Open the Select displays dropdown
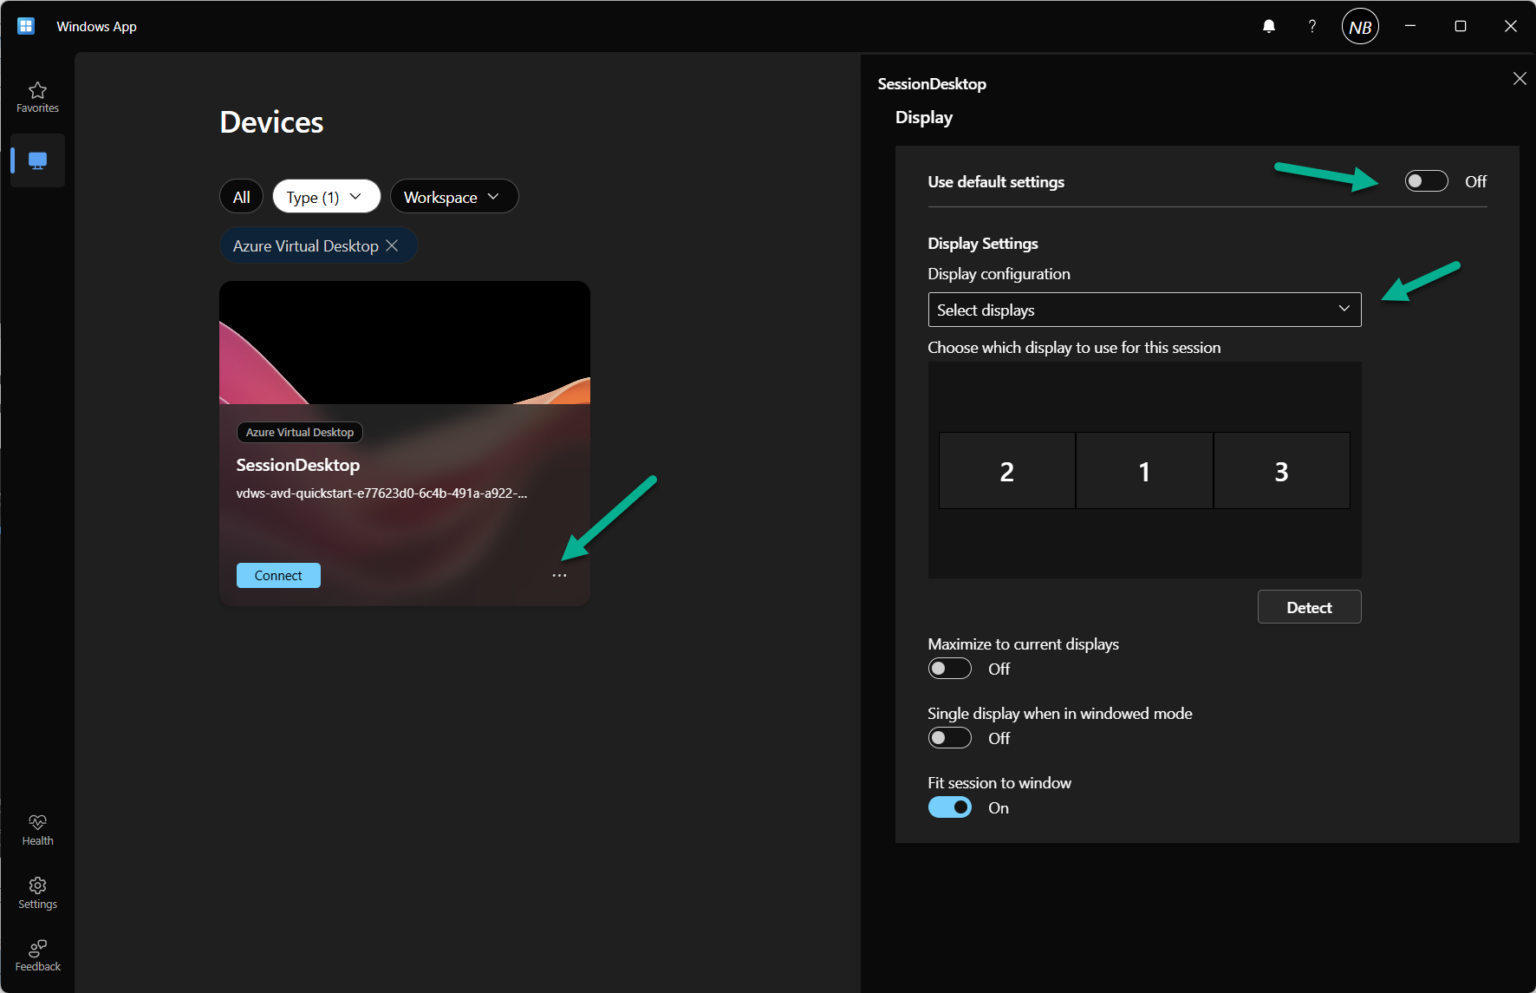Screen dimensions: 1536x993 tap(1144, 309)
